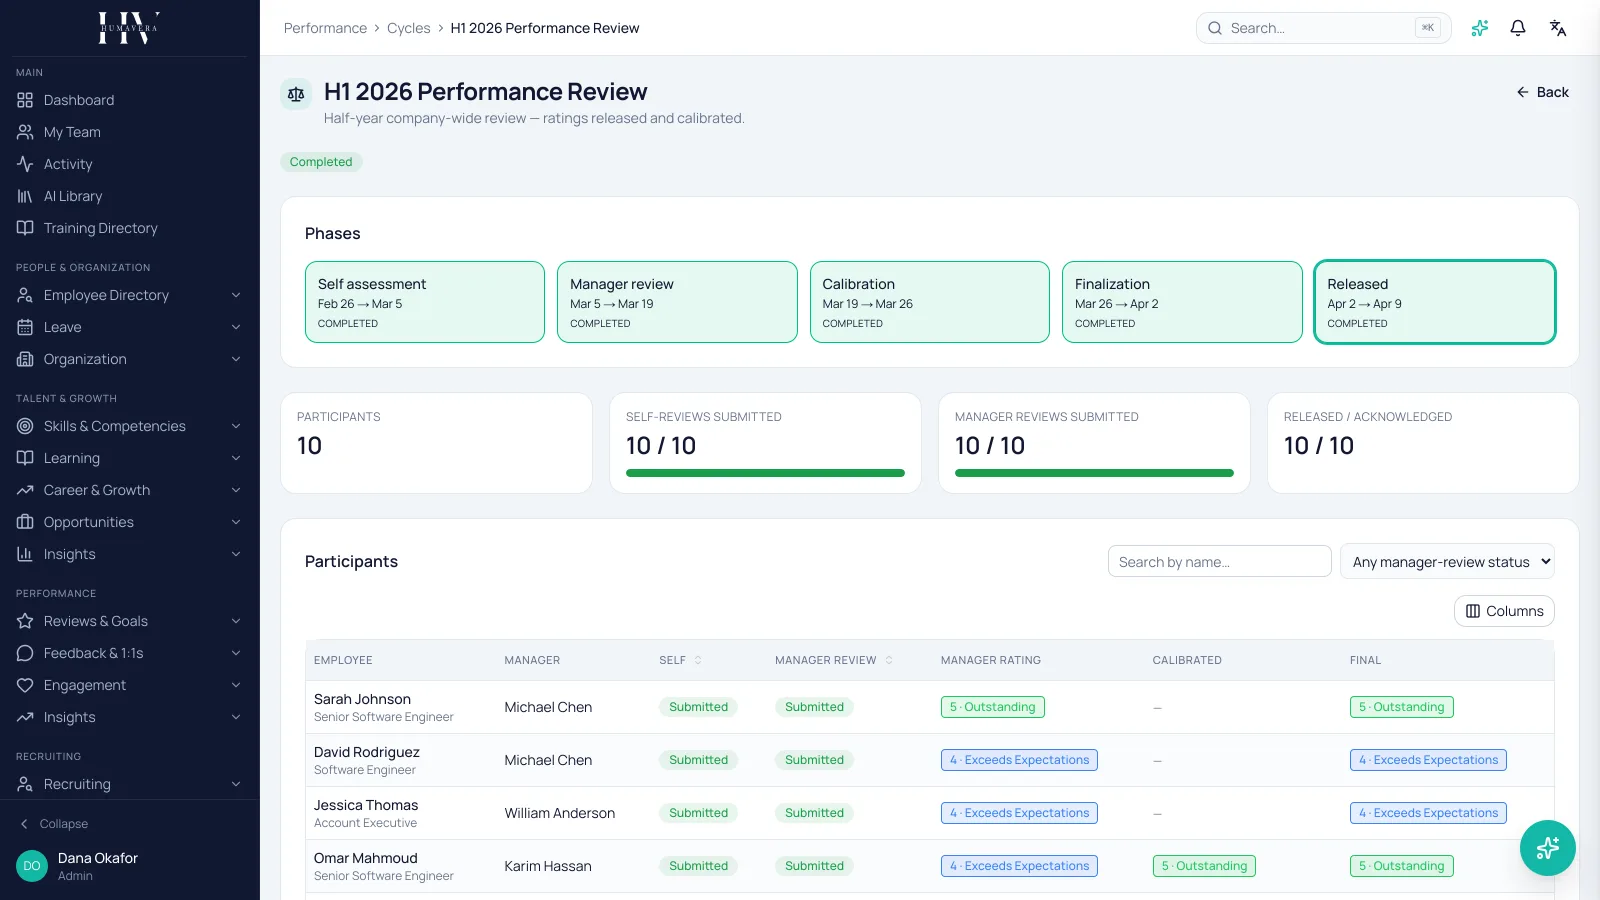This screenshot has width=1600, height=900.
Task: Click Sarah Johnson final Outstanding badge
Action: point(1401,707)
